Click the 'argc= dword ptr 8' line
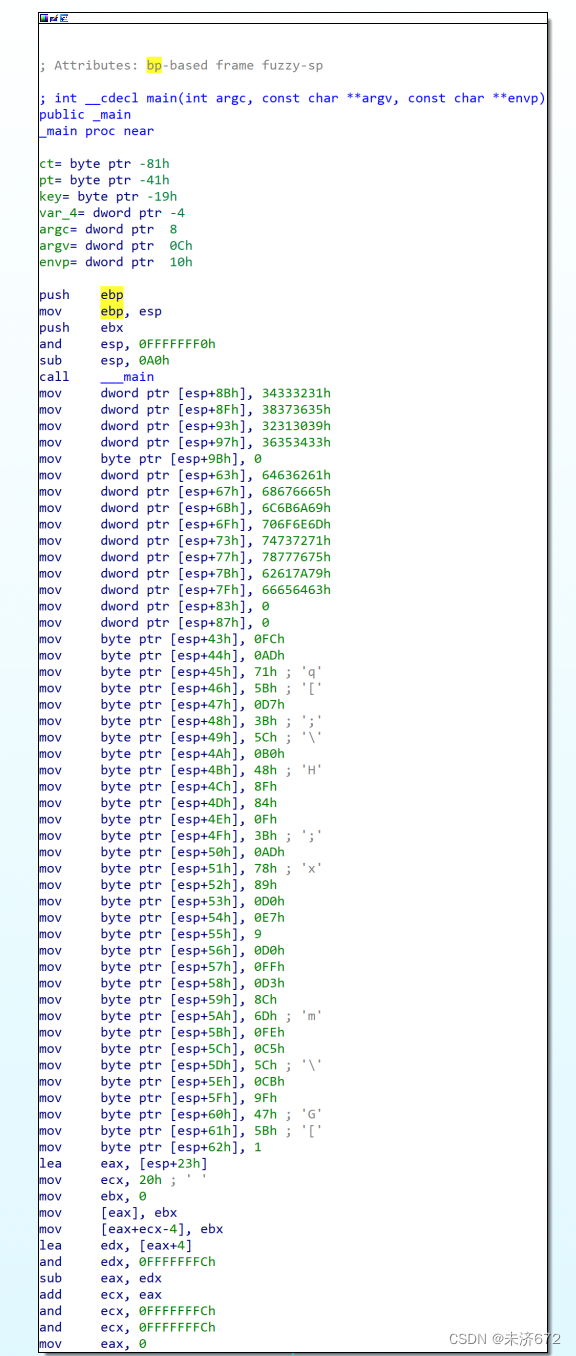Viewport: 576px width, 1356px height. 108,229
